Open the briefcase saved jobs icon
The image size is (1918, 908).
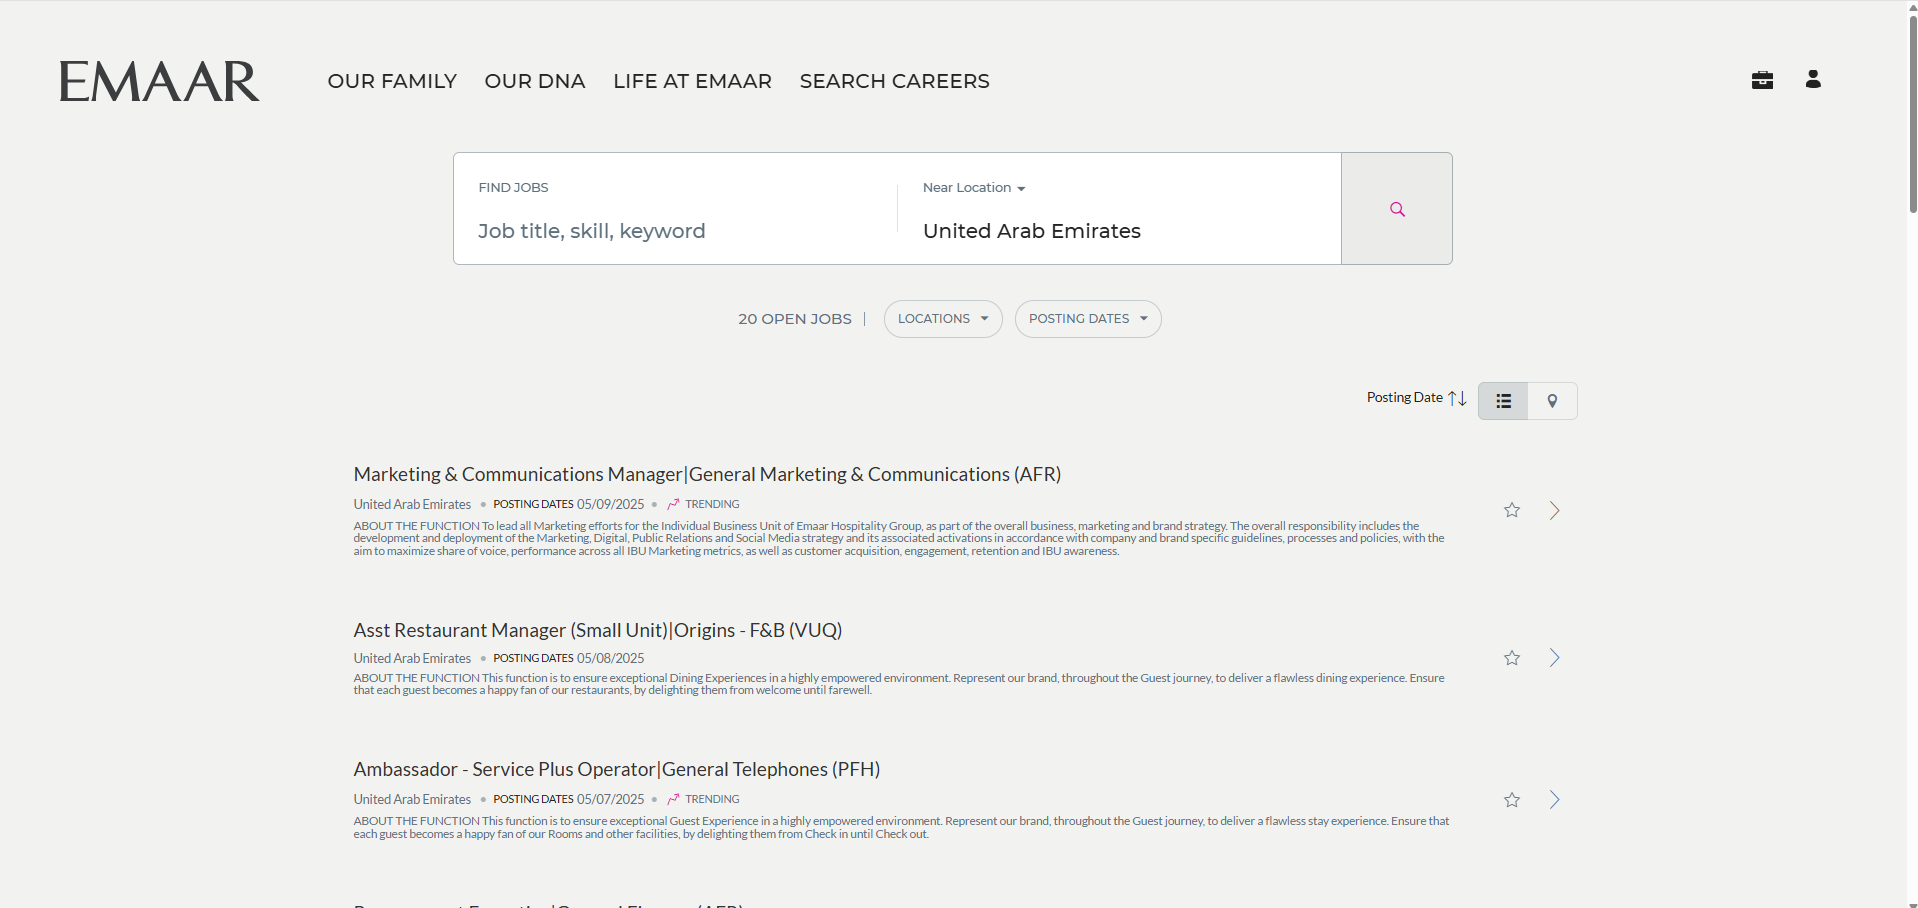pyautogui.click(x=1762, y=80)
